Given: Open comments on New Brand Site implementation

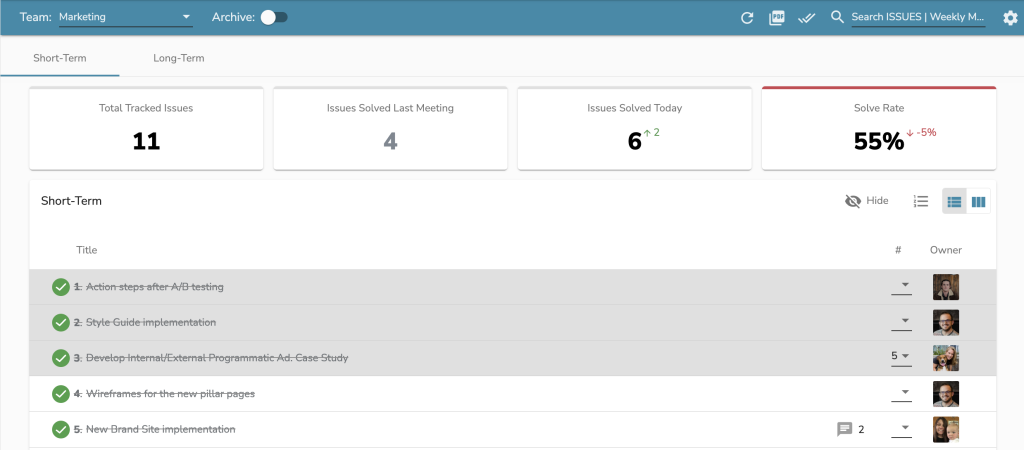Looking at the screenshot, I should pyautogui.click(x=845, y=429).
